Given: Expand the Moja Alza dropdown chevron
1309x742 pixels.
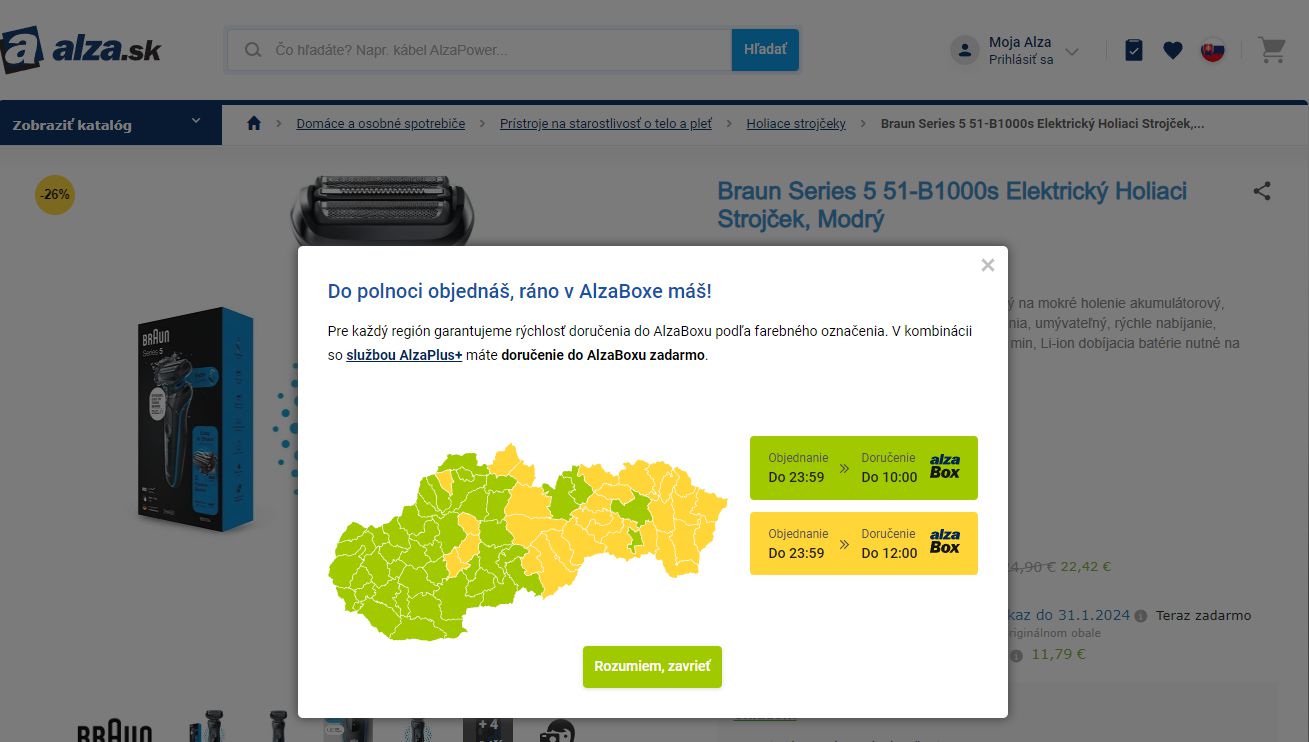Looking at the screenshot, I should (1072, 51).
